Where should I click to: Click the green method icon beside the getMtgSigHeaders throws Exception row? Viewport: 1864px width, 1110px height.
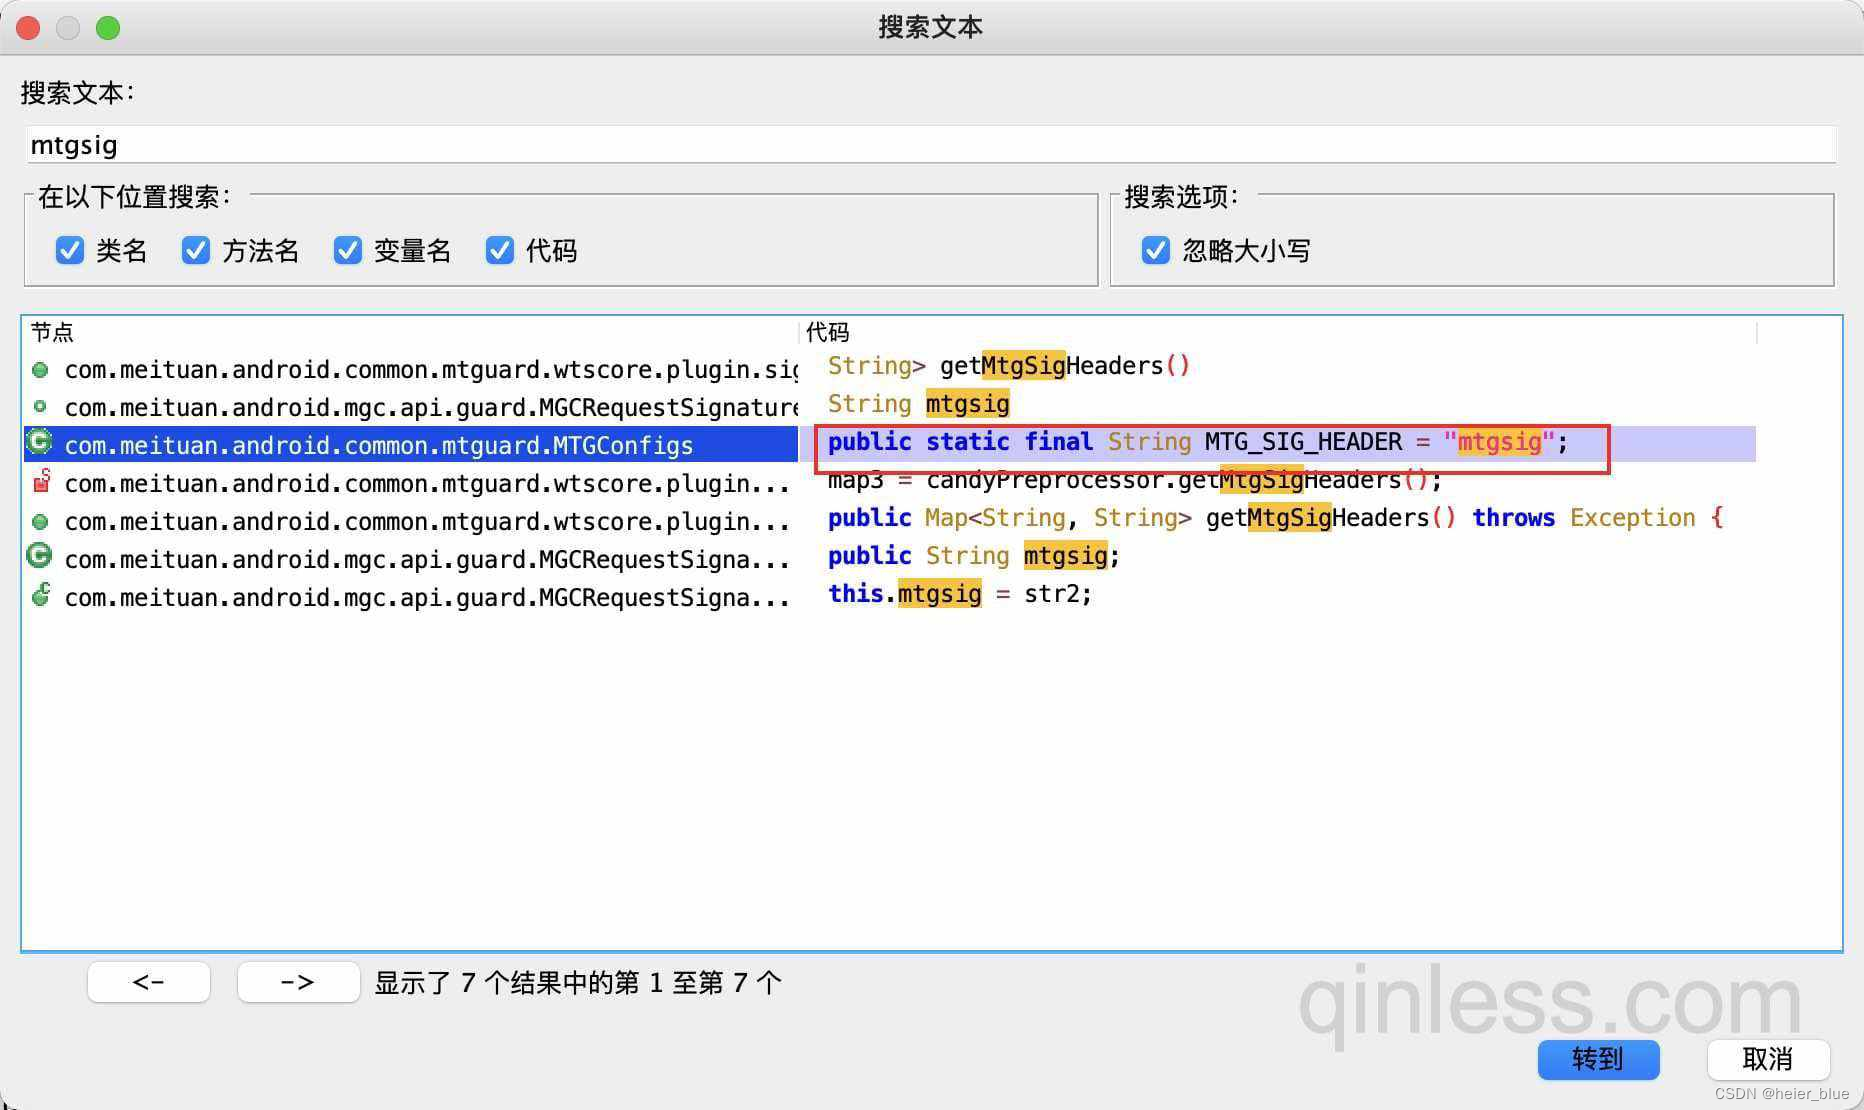pyautogui.click(x=40, y=522)
